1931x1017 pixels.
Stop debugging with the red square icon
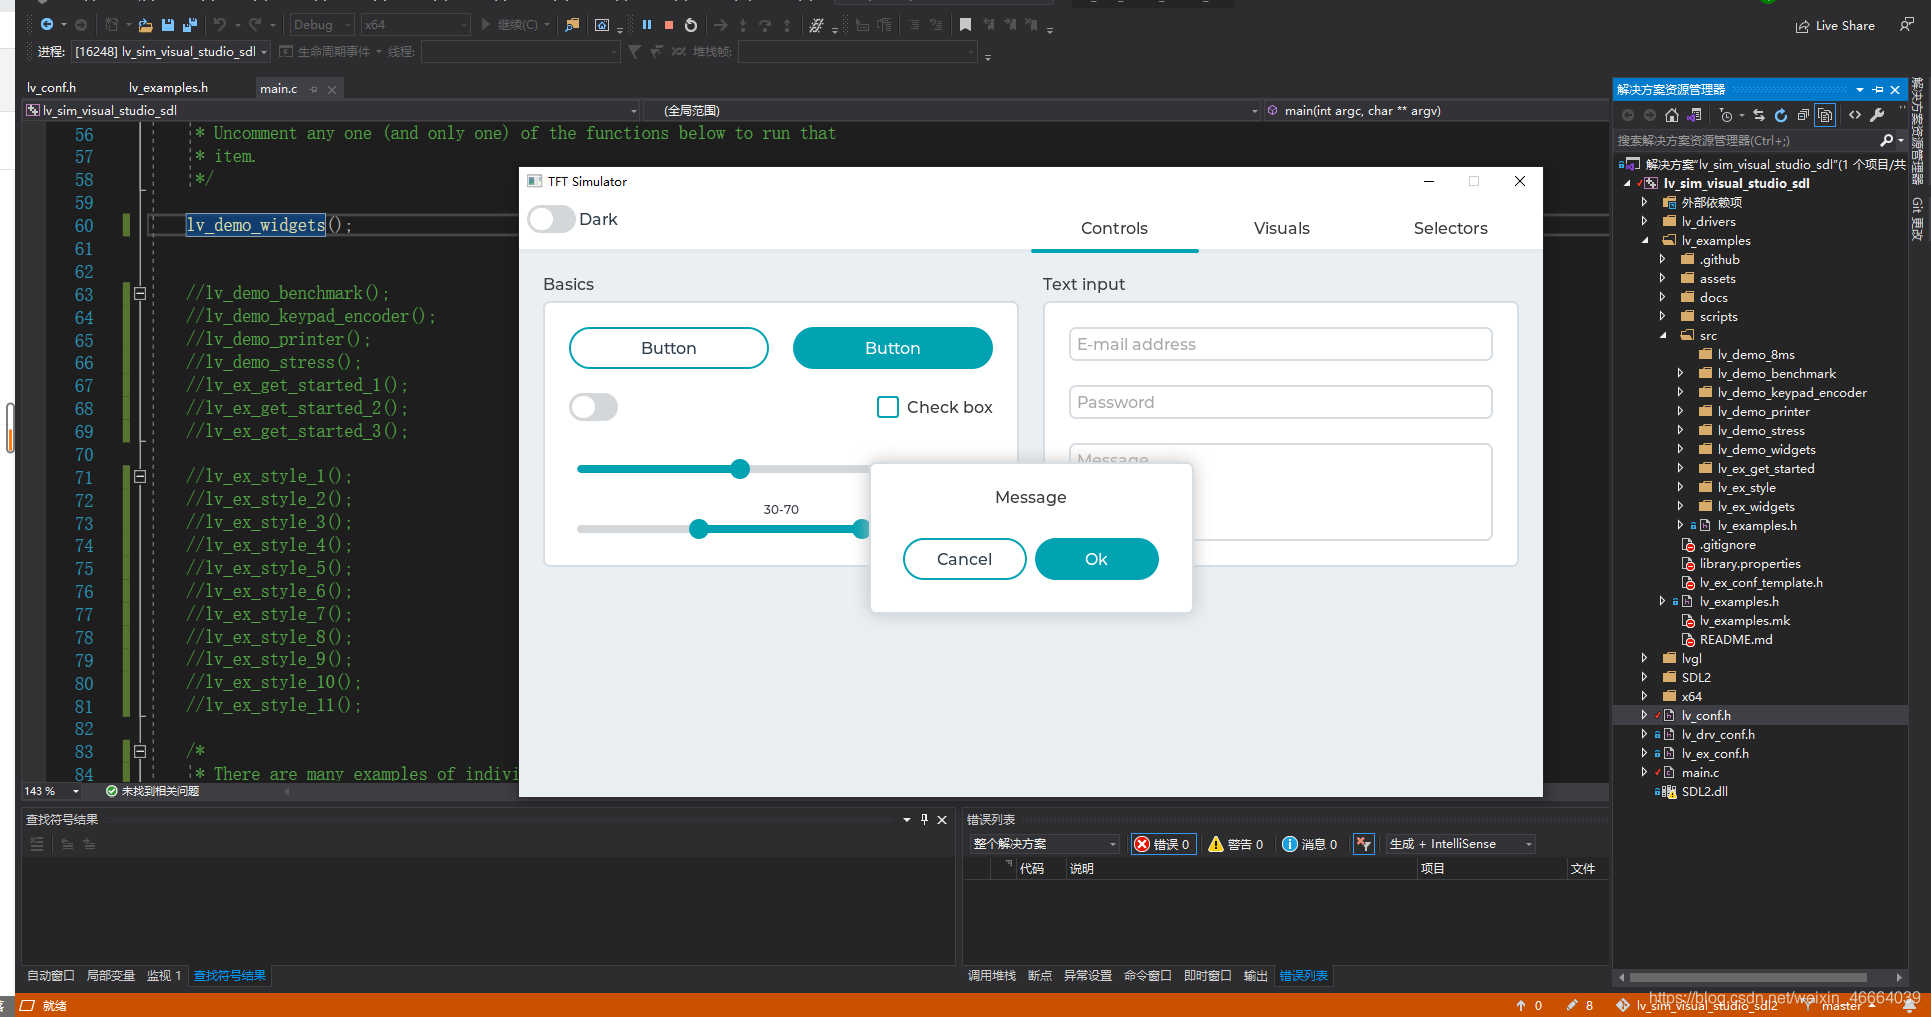[x=669, y=25]
